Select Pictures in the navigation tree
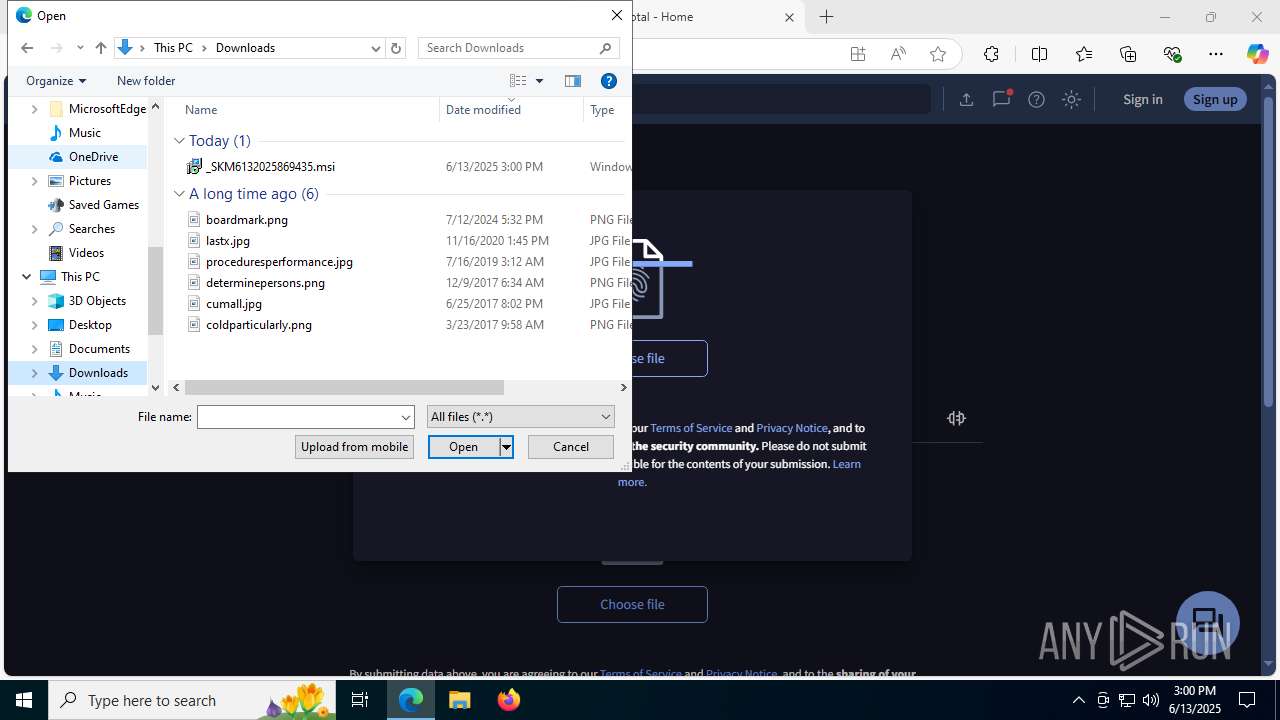Viewport: 1280px width, 720px height. 89,181
